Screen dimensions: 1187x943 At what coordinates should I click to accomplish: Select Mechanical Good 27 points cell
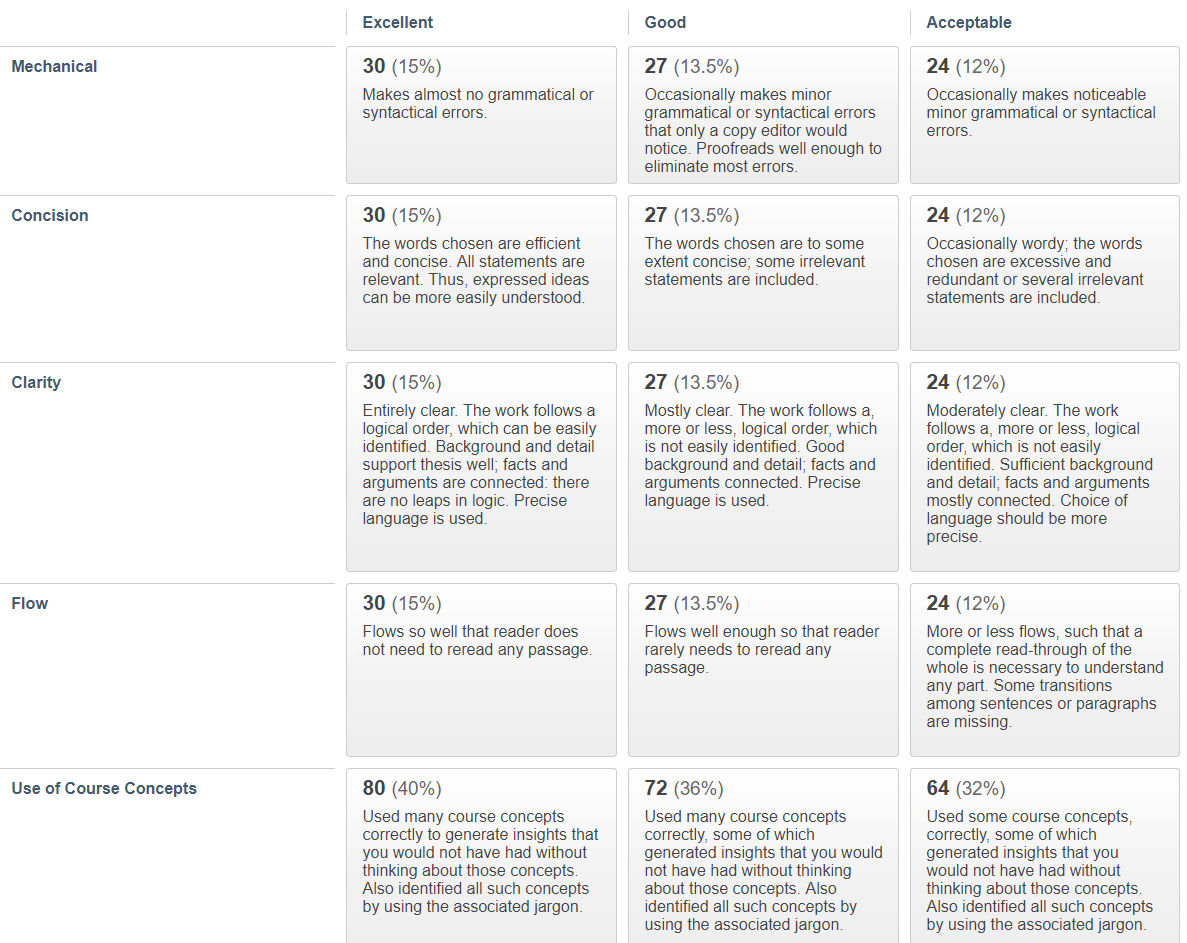tap(763, 115)
